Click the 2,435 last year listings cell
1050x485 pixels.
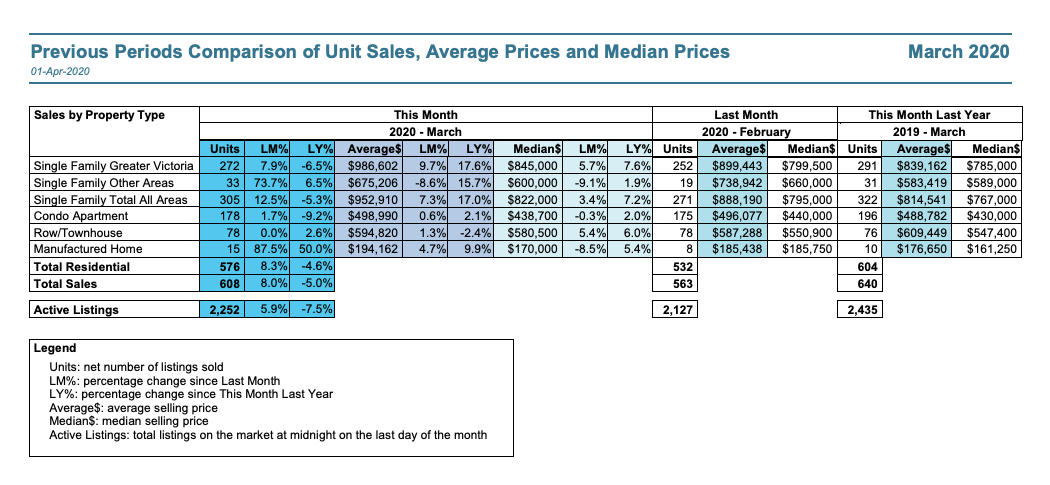(x=860, y=310)
